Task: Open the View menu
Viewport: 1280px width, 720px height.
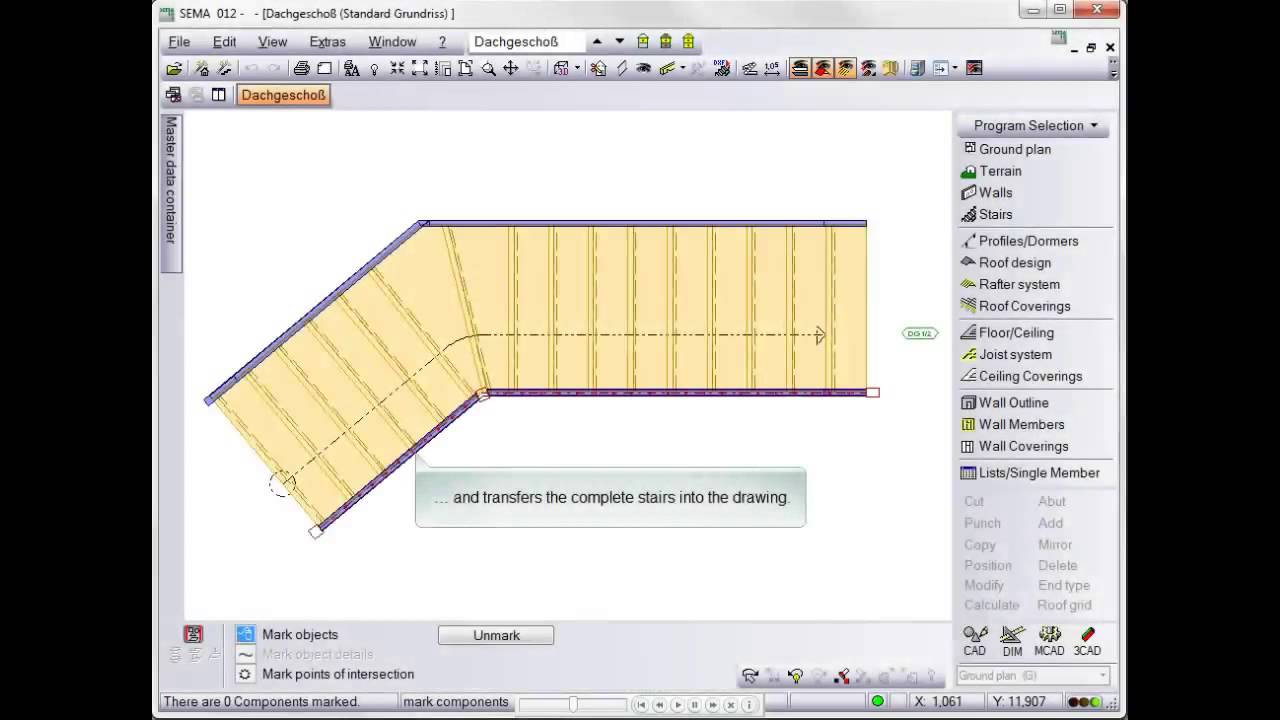Action: 272,42
